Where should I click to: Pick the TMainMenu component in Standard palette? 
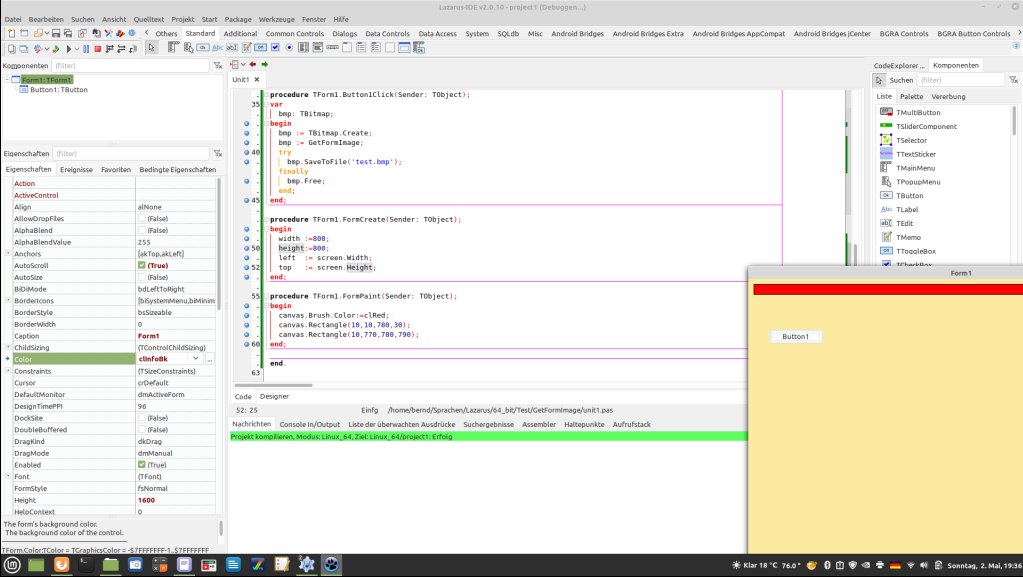click(173, 48)
